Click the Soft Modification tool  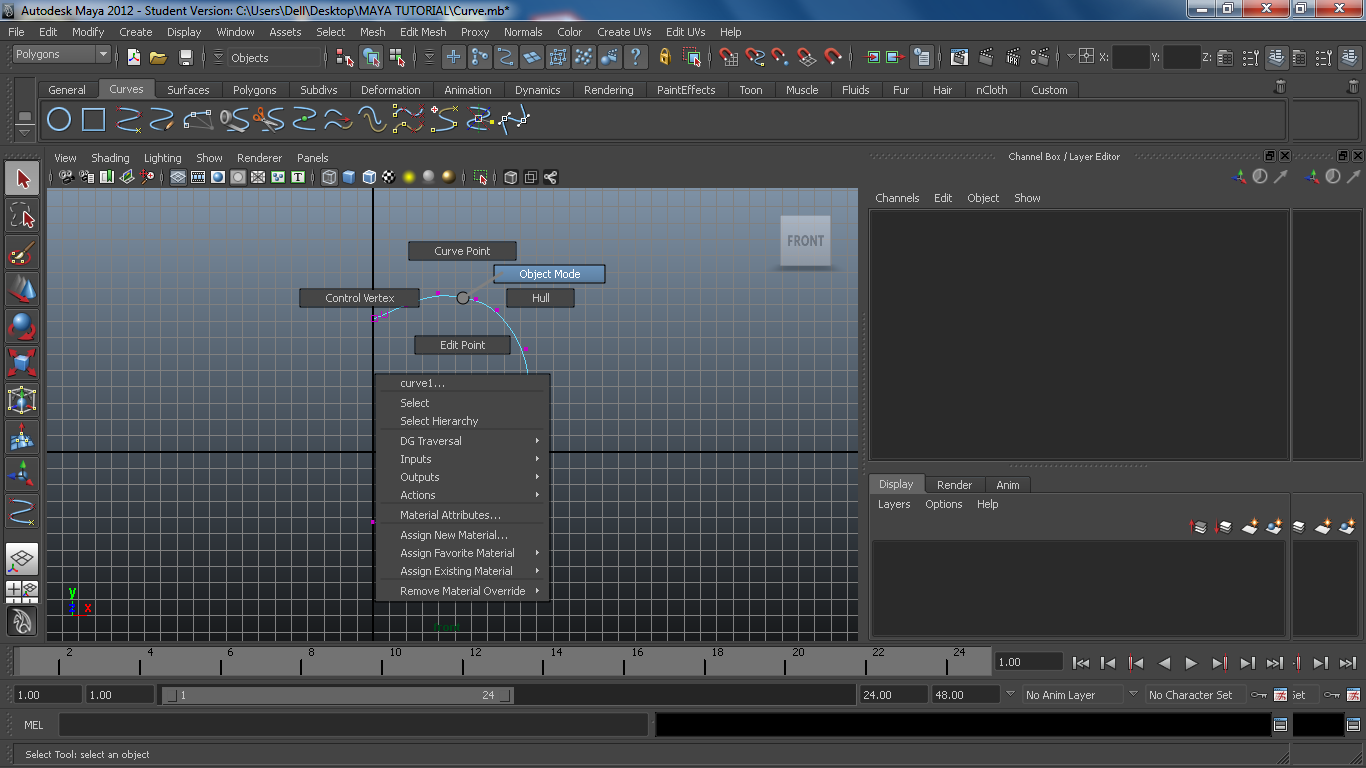pyautogui.click(x=22, y=438)
